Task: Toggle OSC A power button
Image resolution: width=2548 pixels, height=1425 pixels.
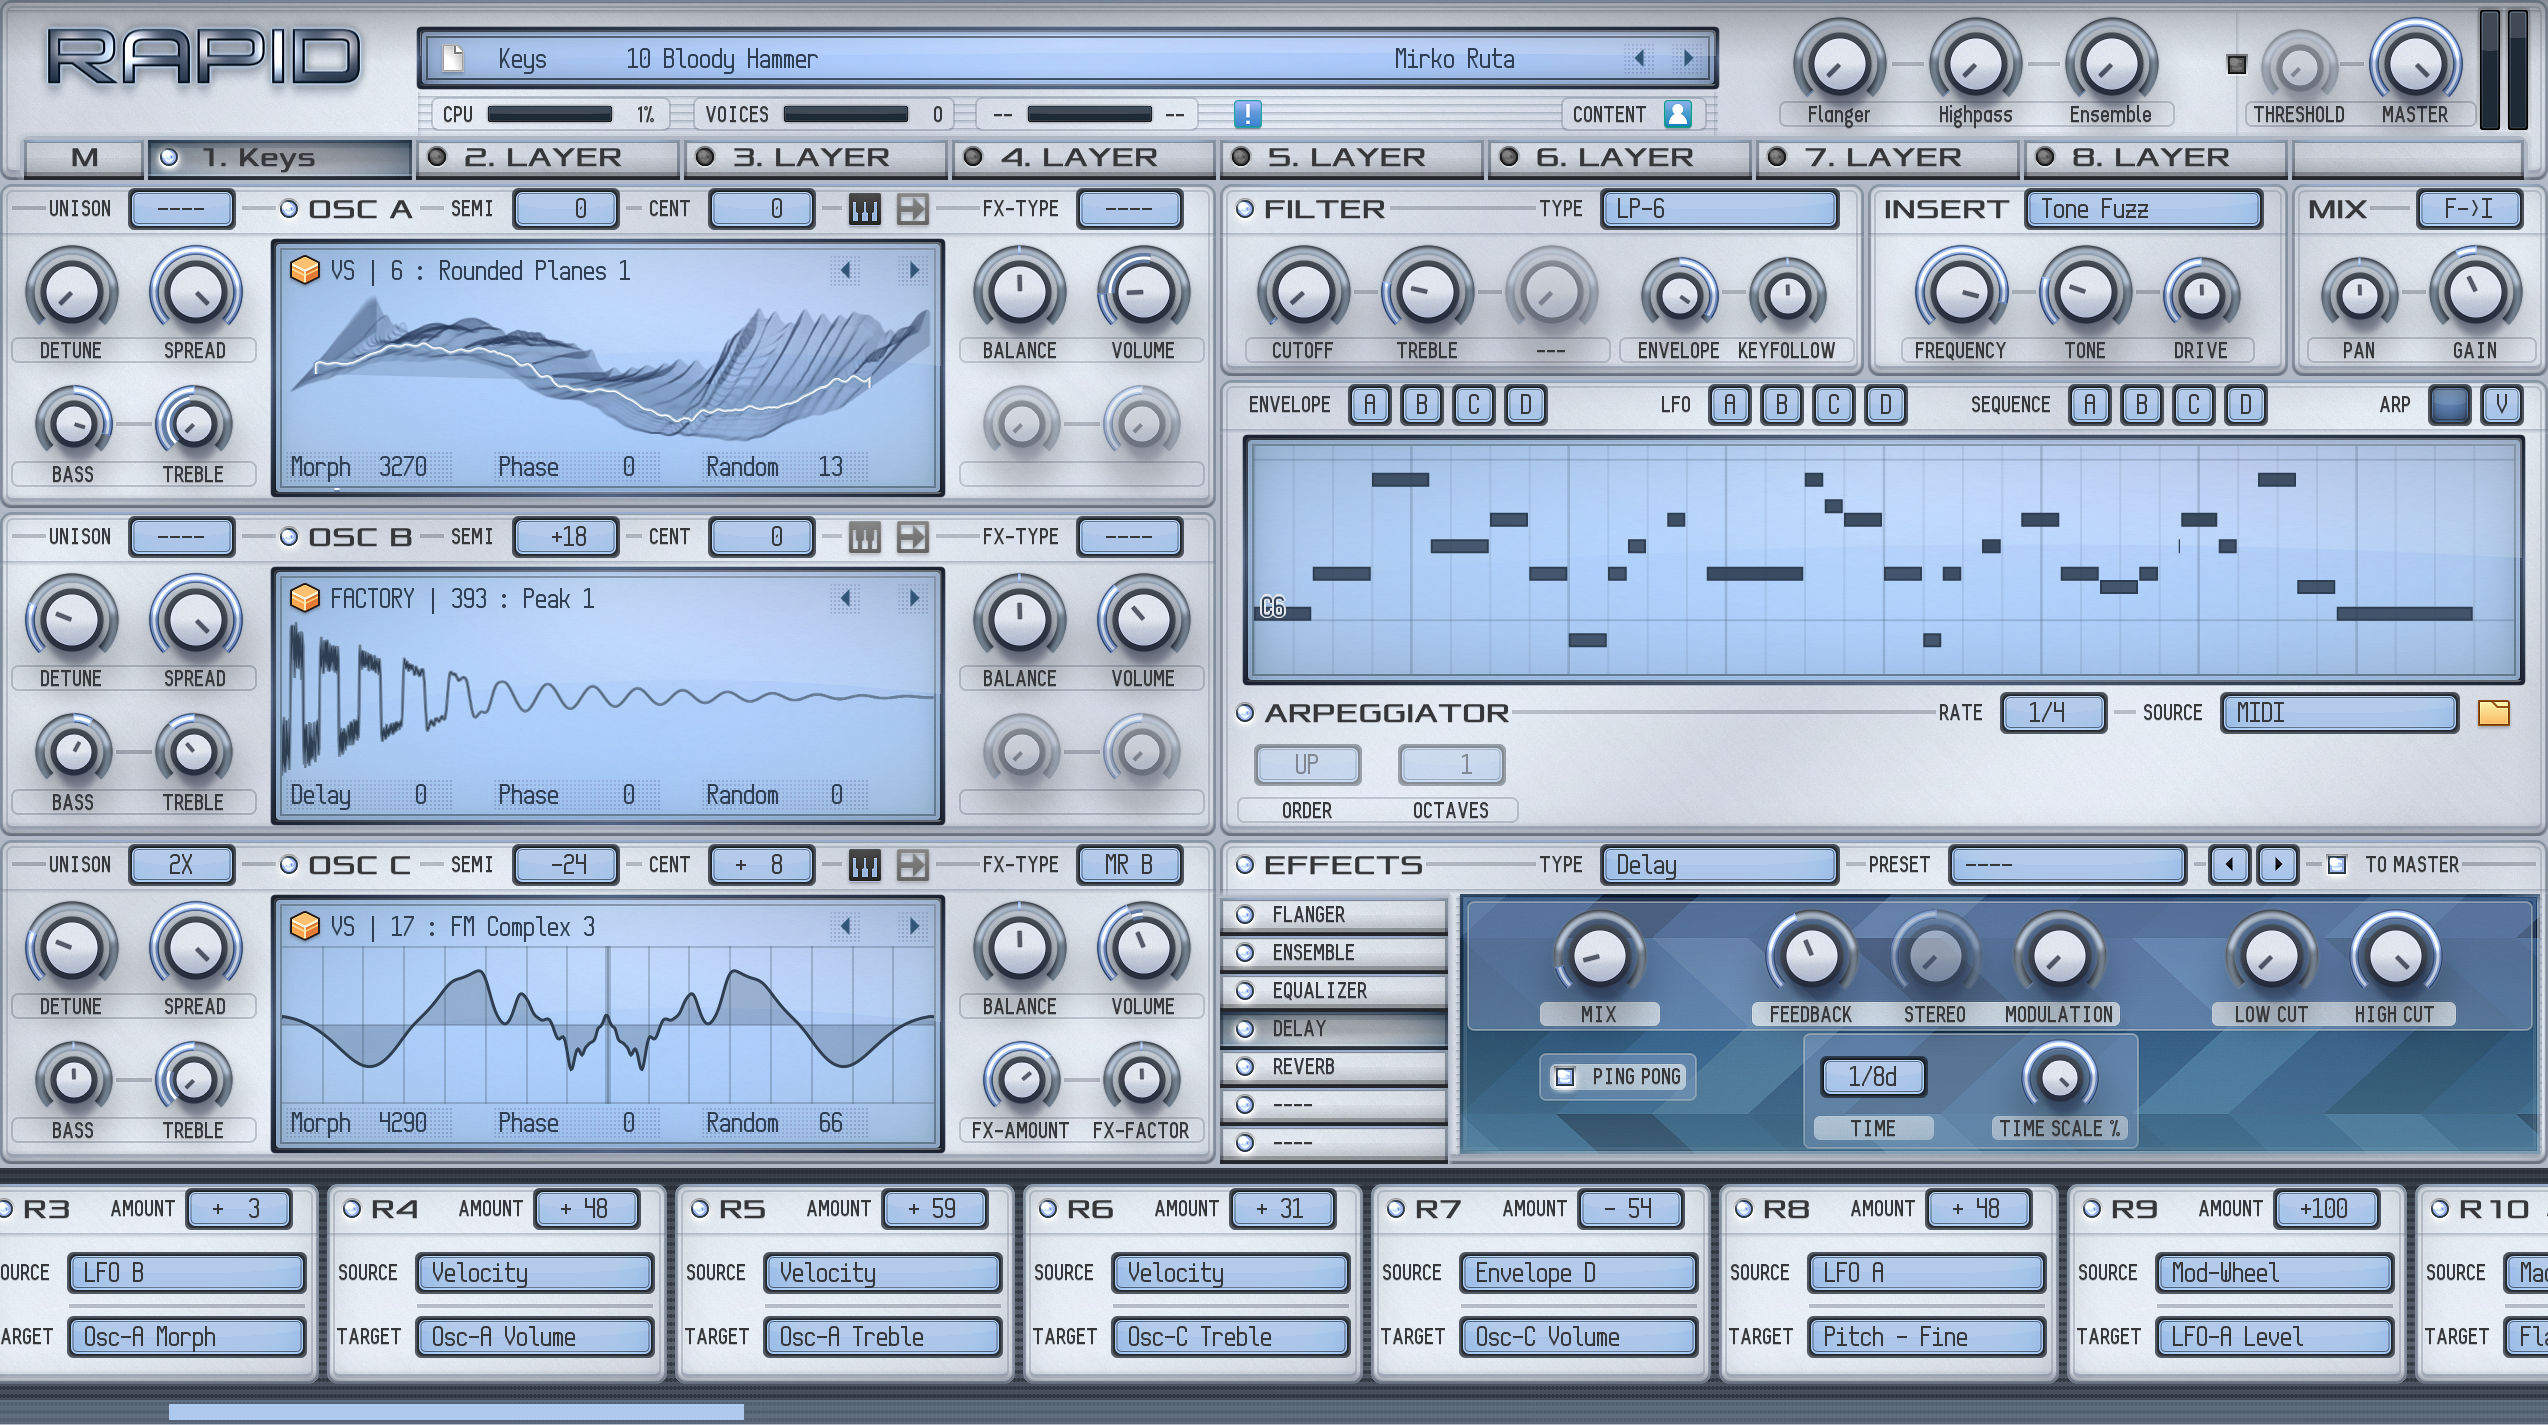Action: pos(289,209)
